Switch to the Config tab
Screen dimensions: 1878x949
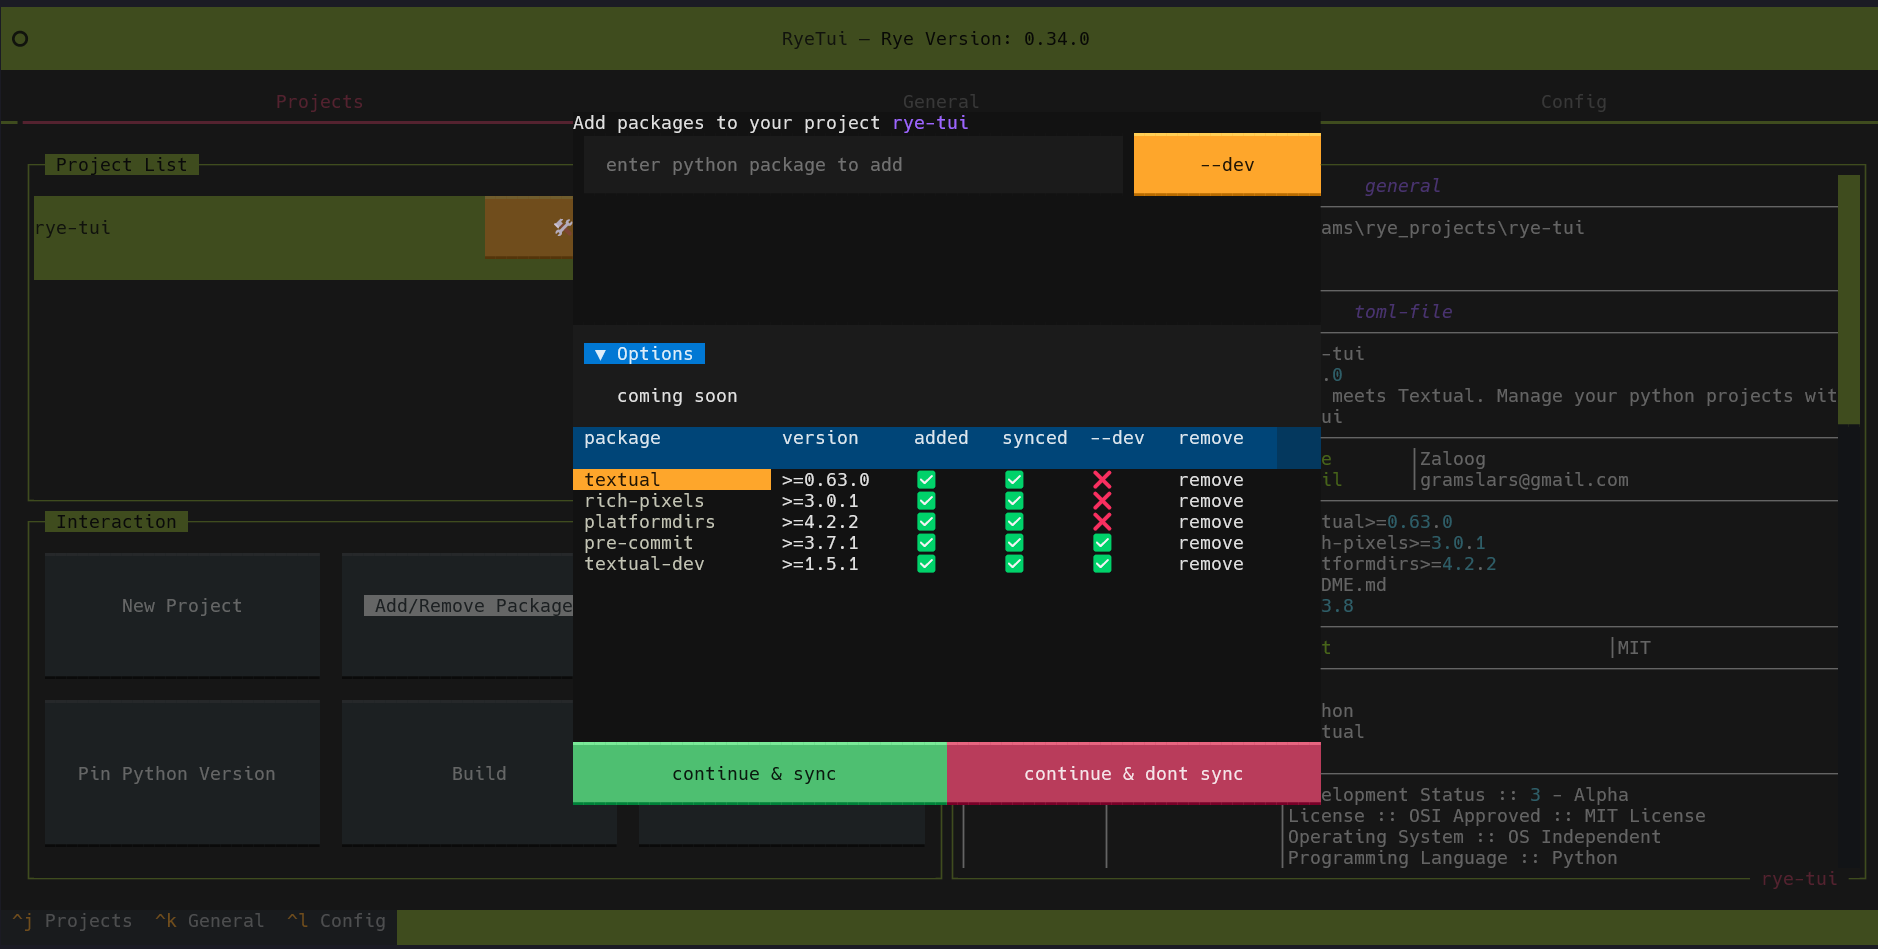click(1573, 102)
